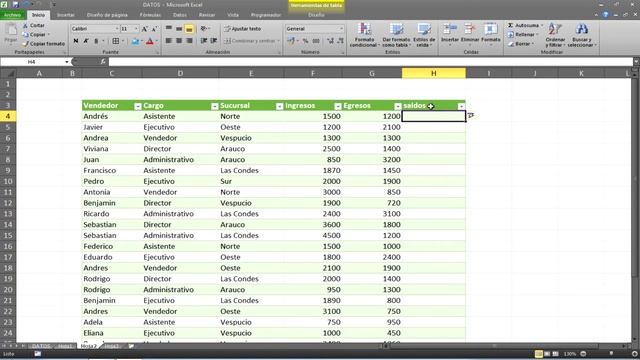Switch to the Insertar tab

[x=65, y=15]
